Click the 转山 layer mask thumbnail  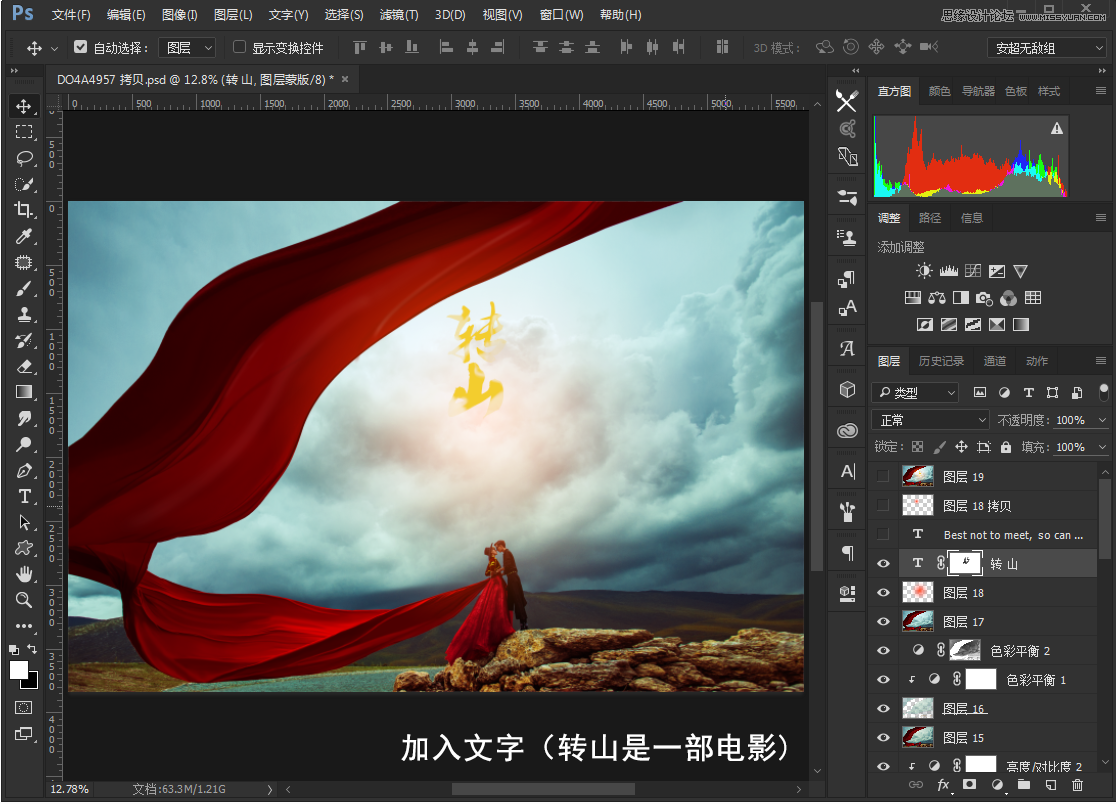(966, 564)
